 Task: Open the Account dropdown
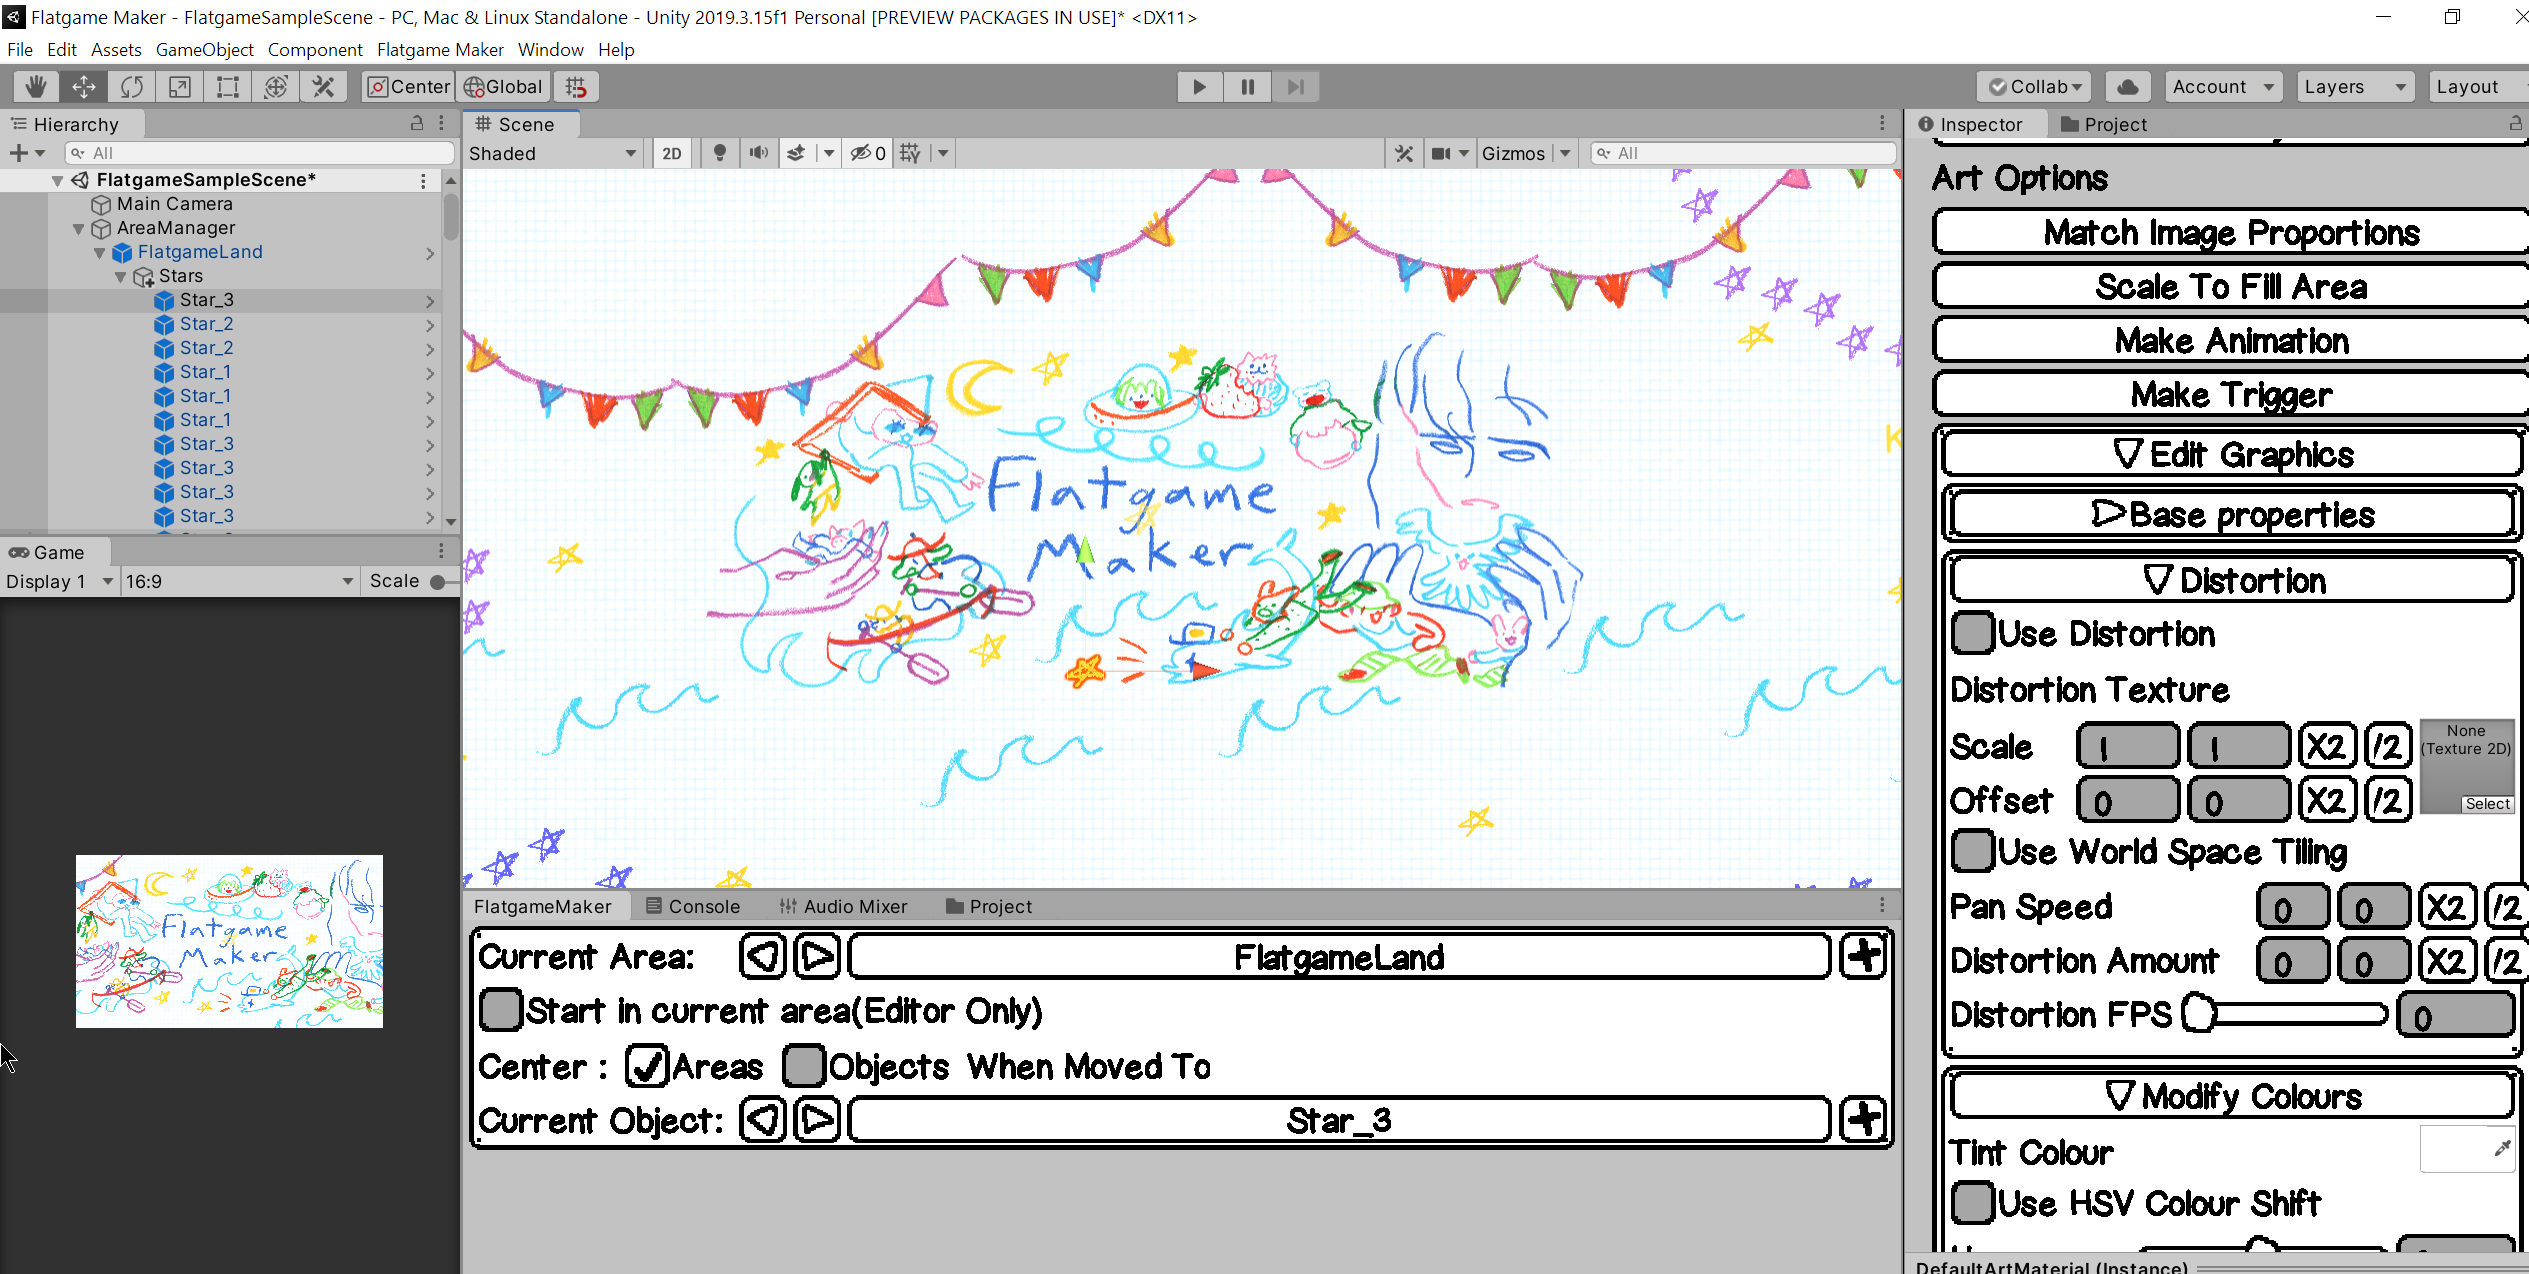click(2224, 87)
